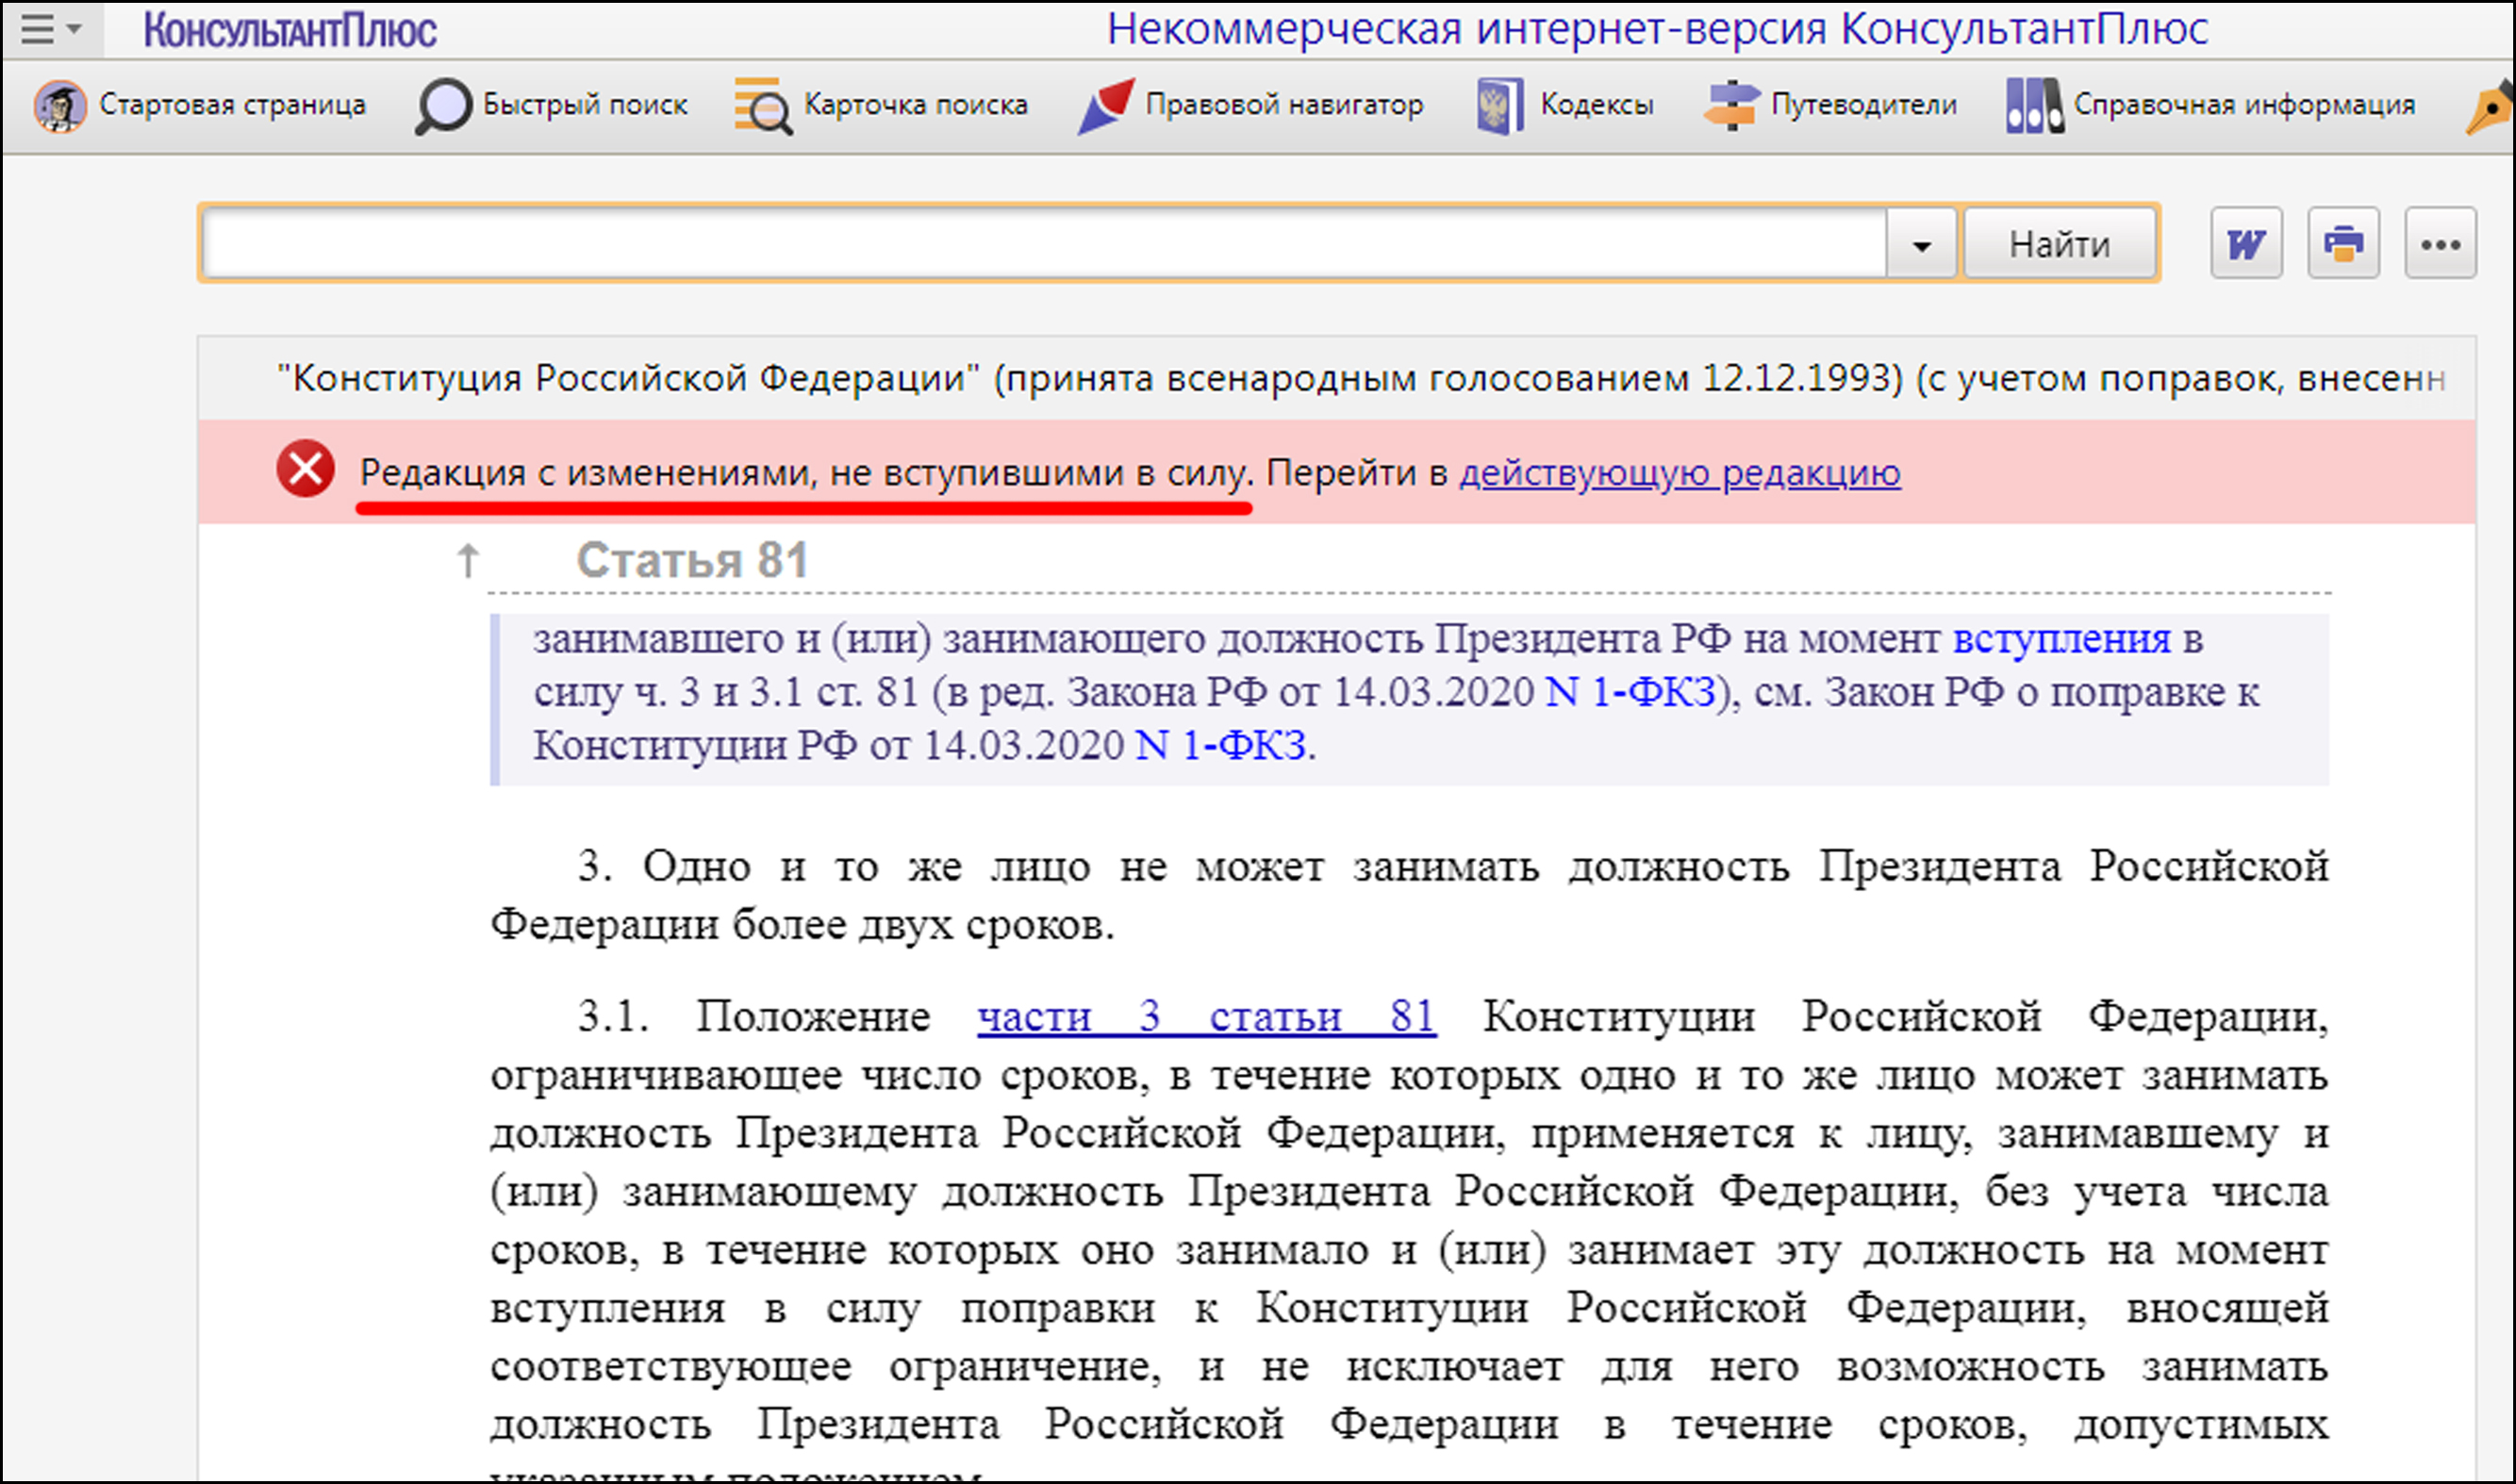Open the вступления link in note
The height and width of the screenshot is (1484, 2516).
(x=2062, y=638)
